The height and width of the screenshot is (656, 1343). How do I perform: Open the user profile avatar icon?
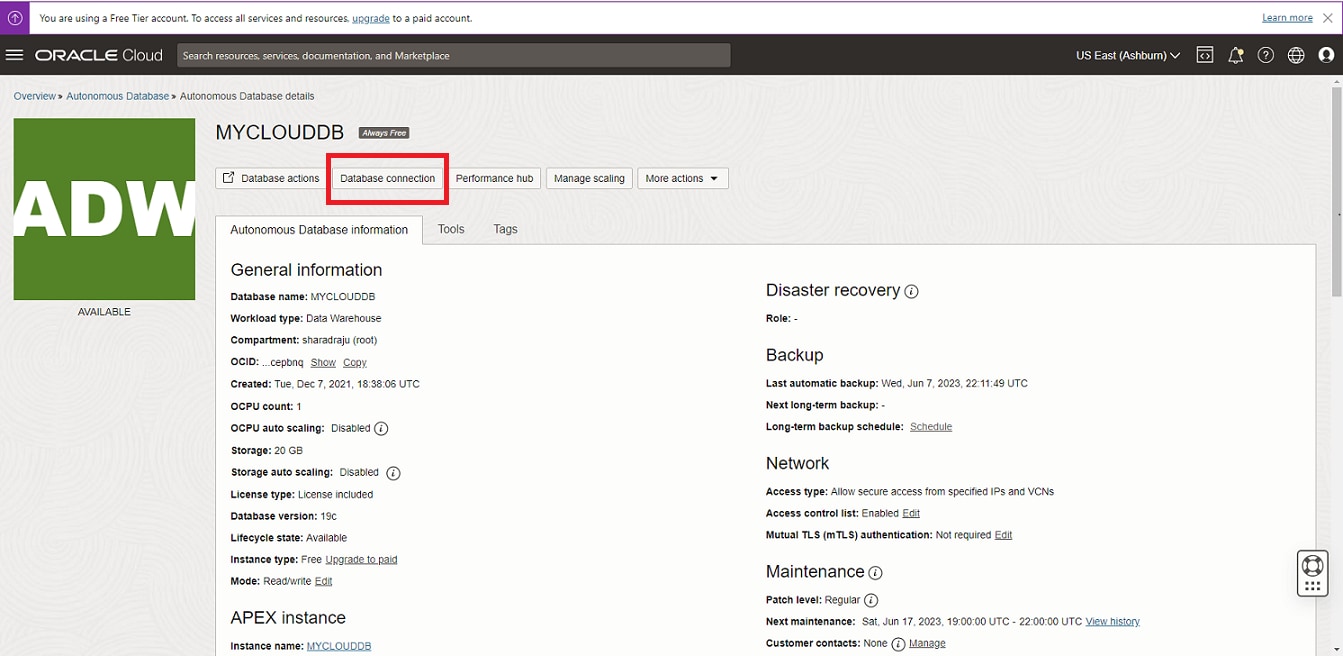[x=1327, y=55]
